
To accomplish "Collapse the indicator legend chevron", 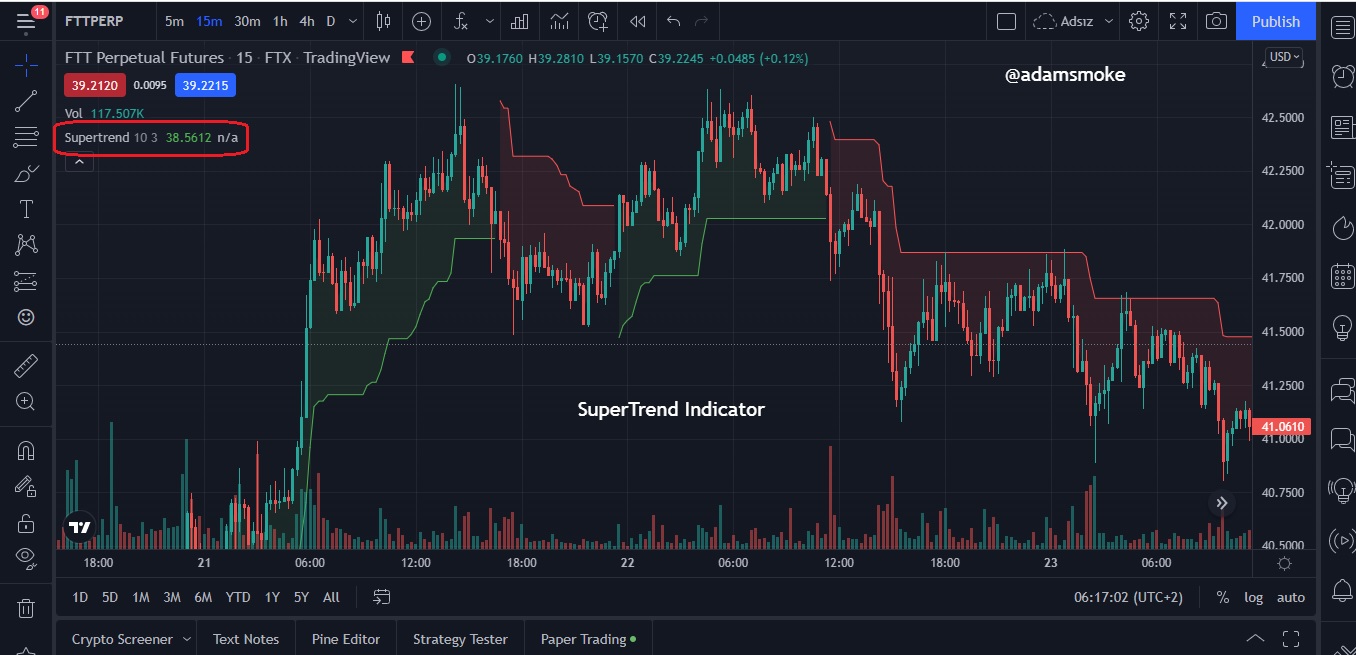I will [x=79, y=162].
